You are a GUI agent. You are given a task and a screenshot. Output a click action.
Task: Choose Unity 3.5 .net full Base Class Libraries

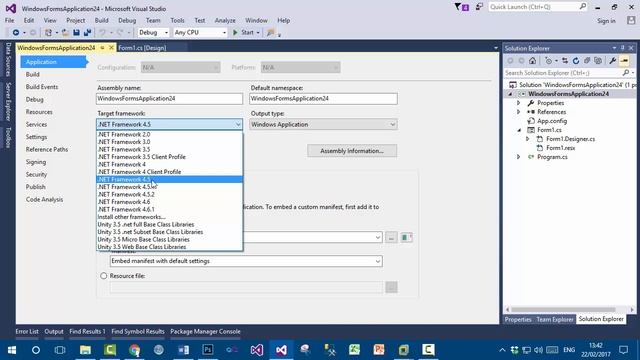tap(169, 224)
